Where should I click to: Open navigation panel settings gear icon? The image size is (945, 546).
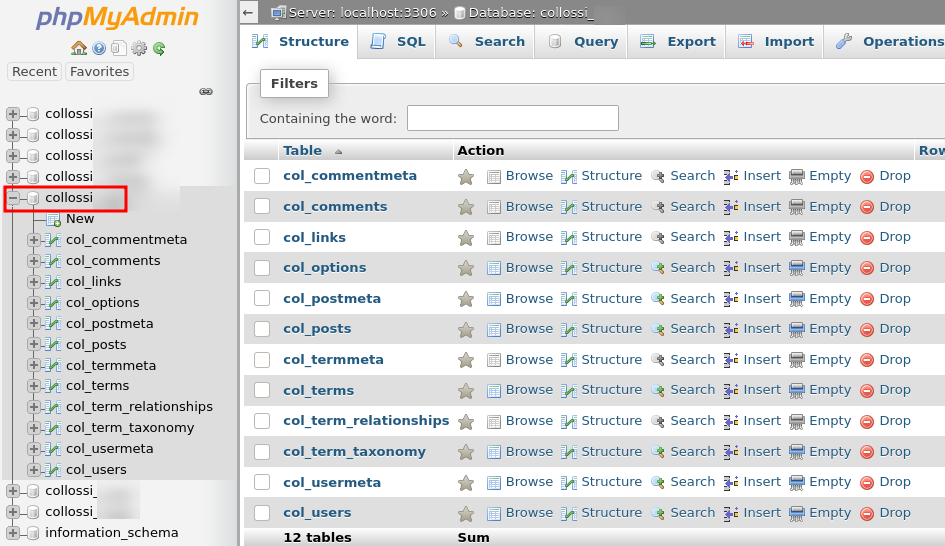coord(139,48)
